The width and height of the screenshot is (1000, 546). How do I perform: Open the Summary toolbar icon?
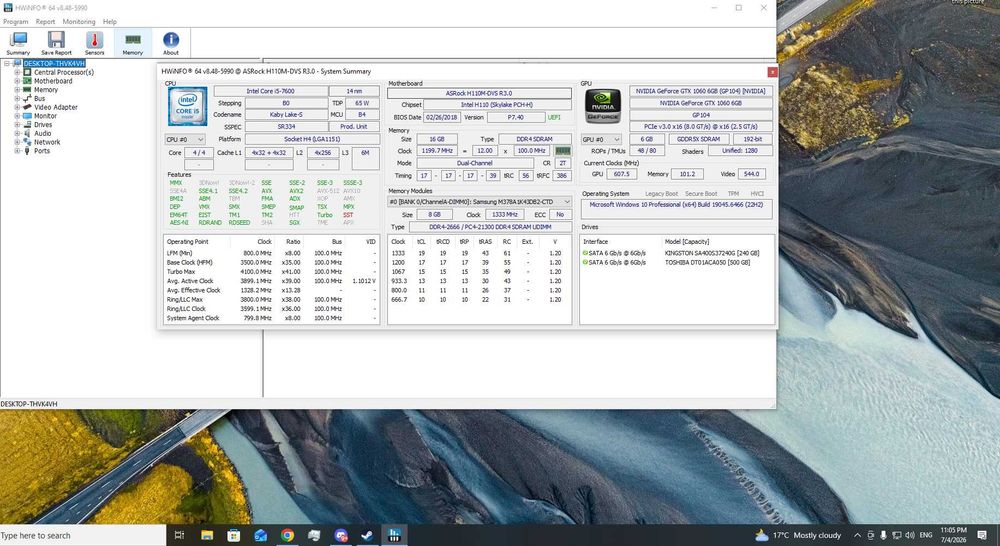[x=18, y=43]
